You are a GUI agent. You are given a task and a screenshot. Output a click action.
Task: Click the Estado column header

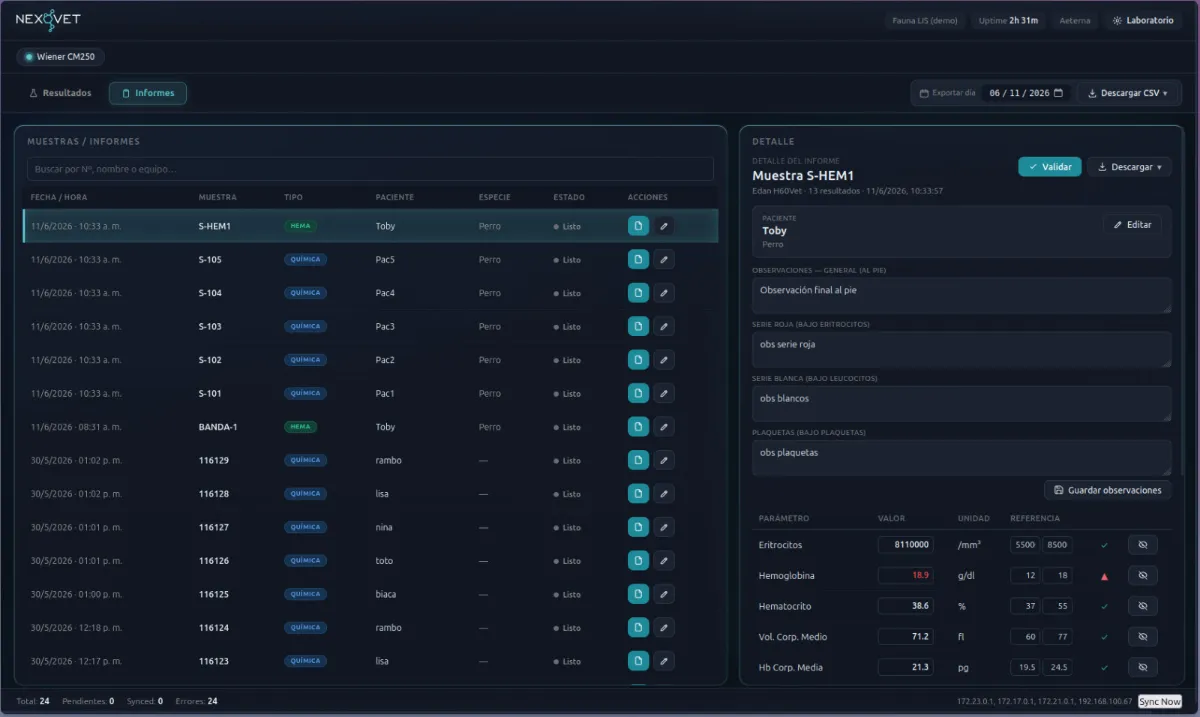coord(569,197)
